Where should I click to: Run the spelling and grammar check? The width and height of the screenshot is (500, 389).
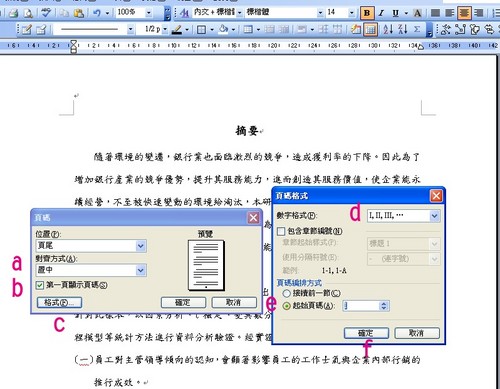46,13
